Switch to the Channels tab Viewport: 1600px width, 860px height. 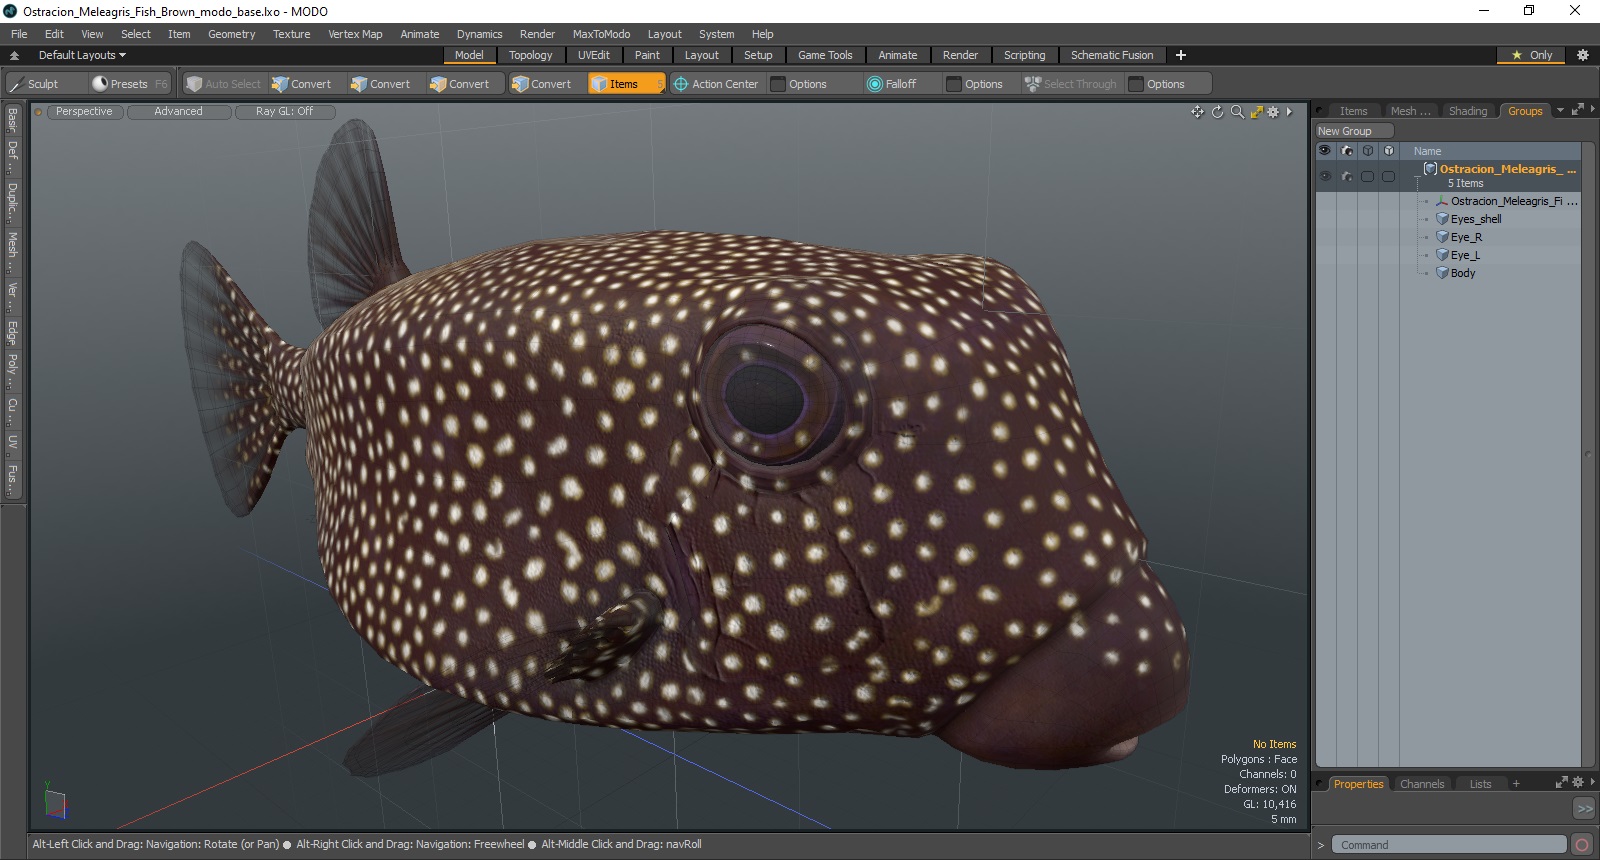coord(1422,784)
